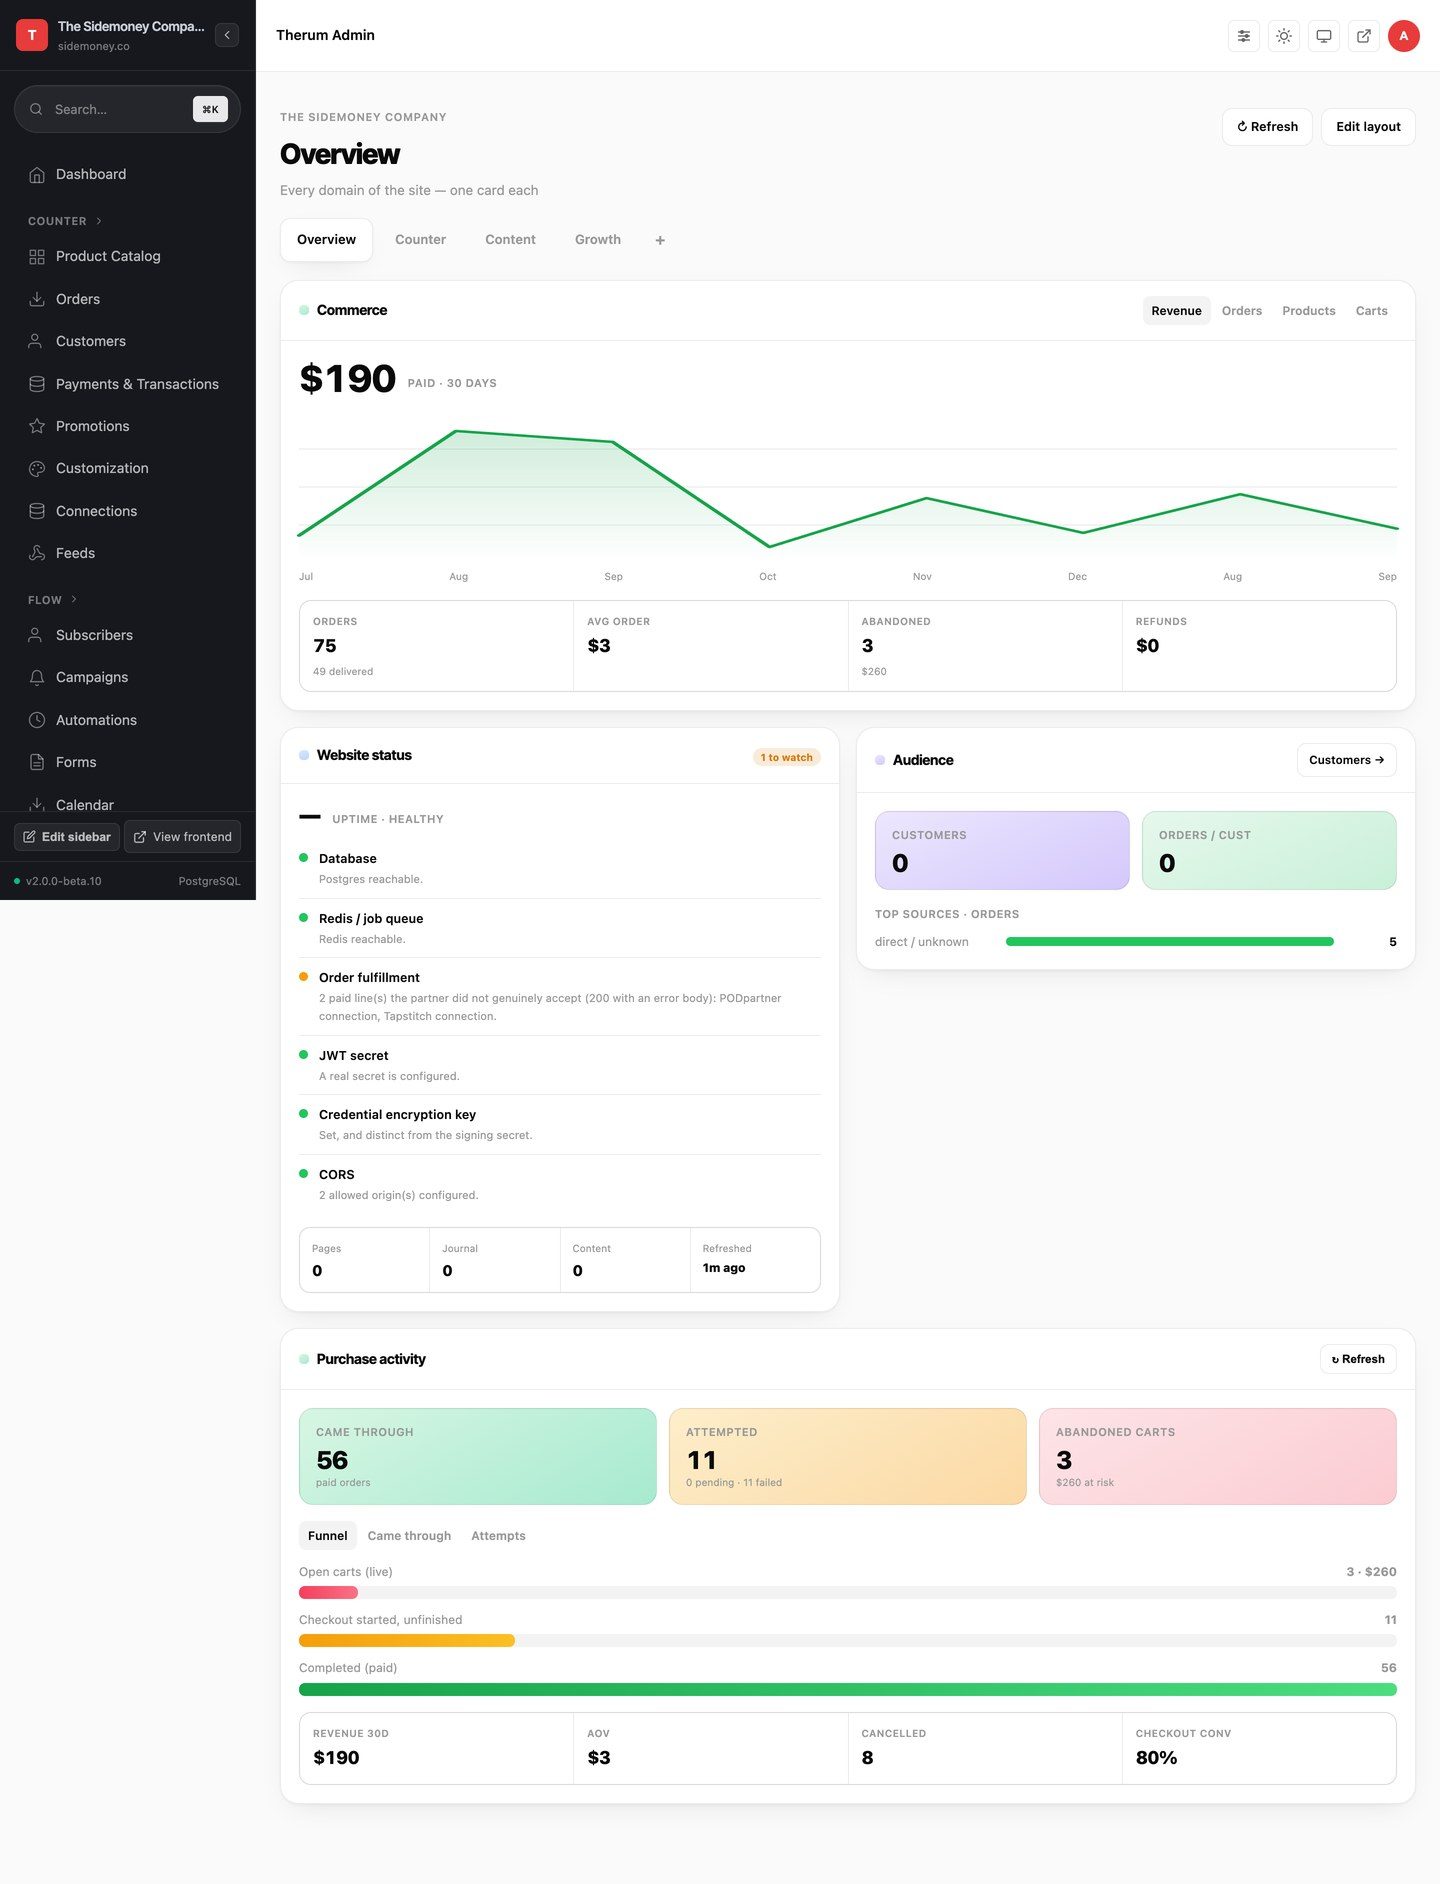The width and height of the screenshot is (1440, 1884).
Task: Open Campaigns in the sidebar
Action: pos(128,677)
